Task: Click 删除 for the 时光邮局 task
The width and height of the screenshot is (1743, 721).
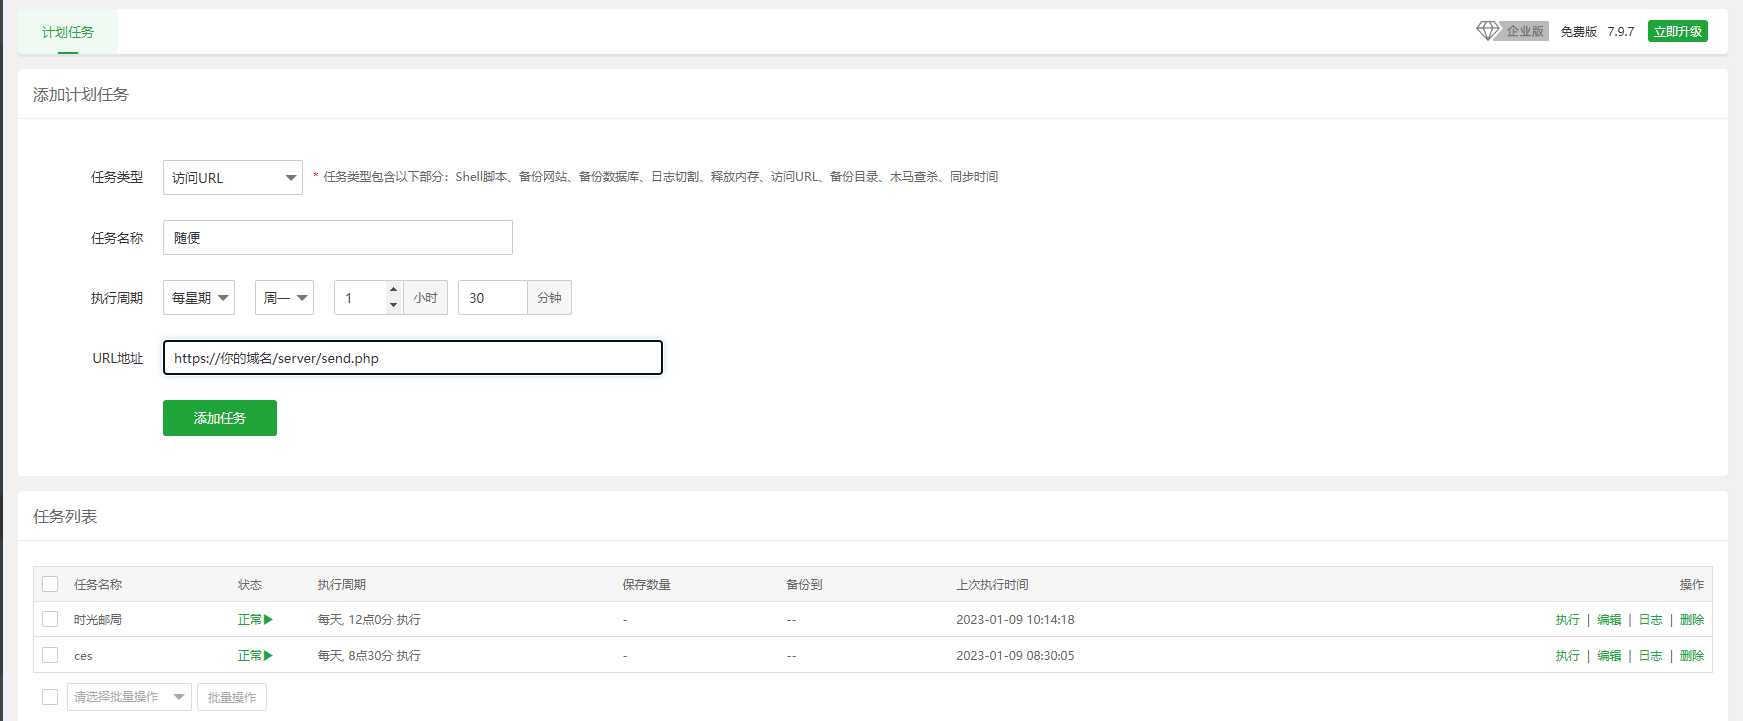Action: 1692,620
